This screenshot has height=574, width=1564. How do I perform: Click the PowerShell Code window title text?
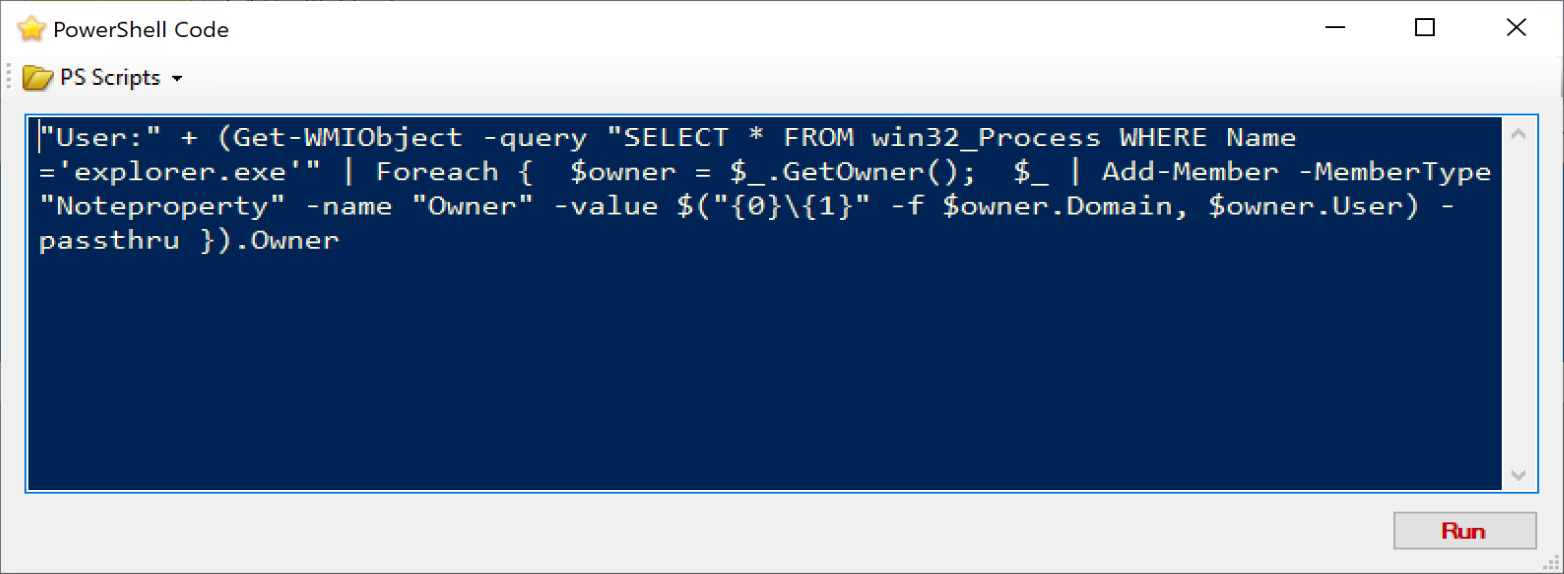pyautogui.click(x=142, y=30)
